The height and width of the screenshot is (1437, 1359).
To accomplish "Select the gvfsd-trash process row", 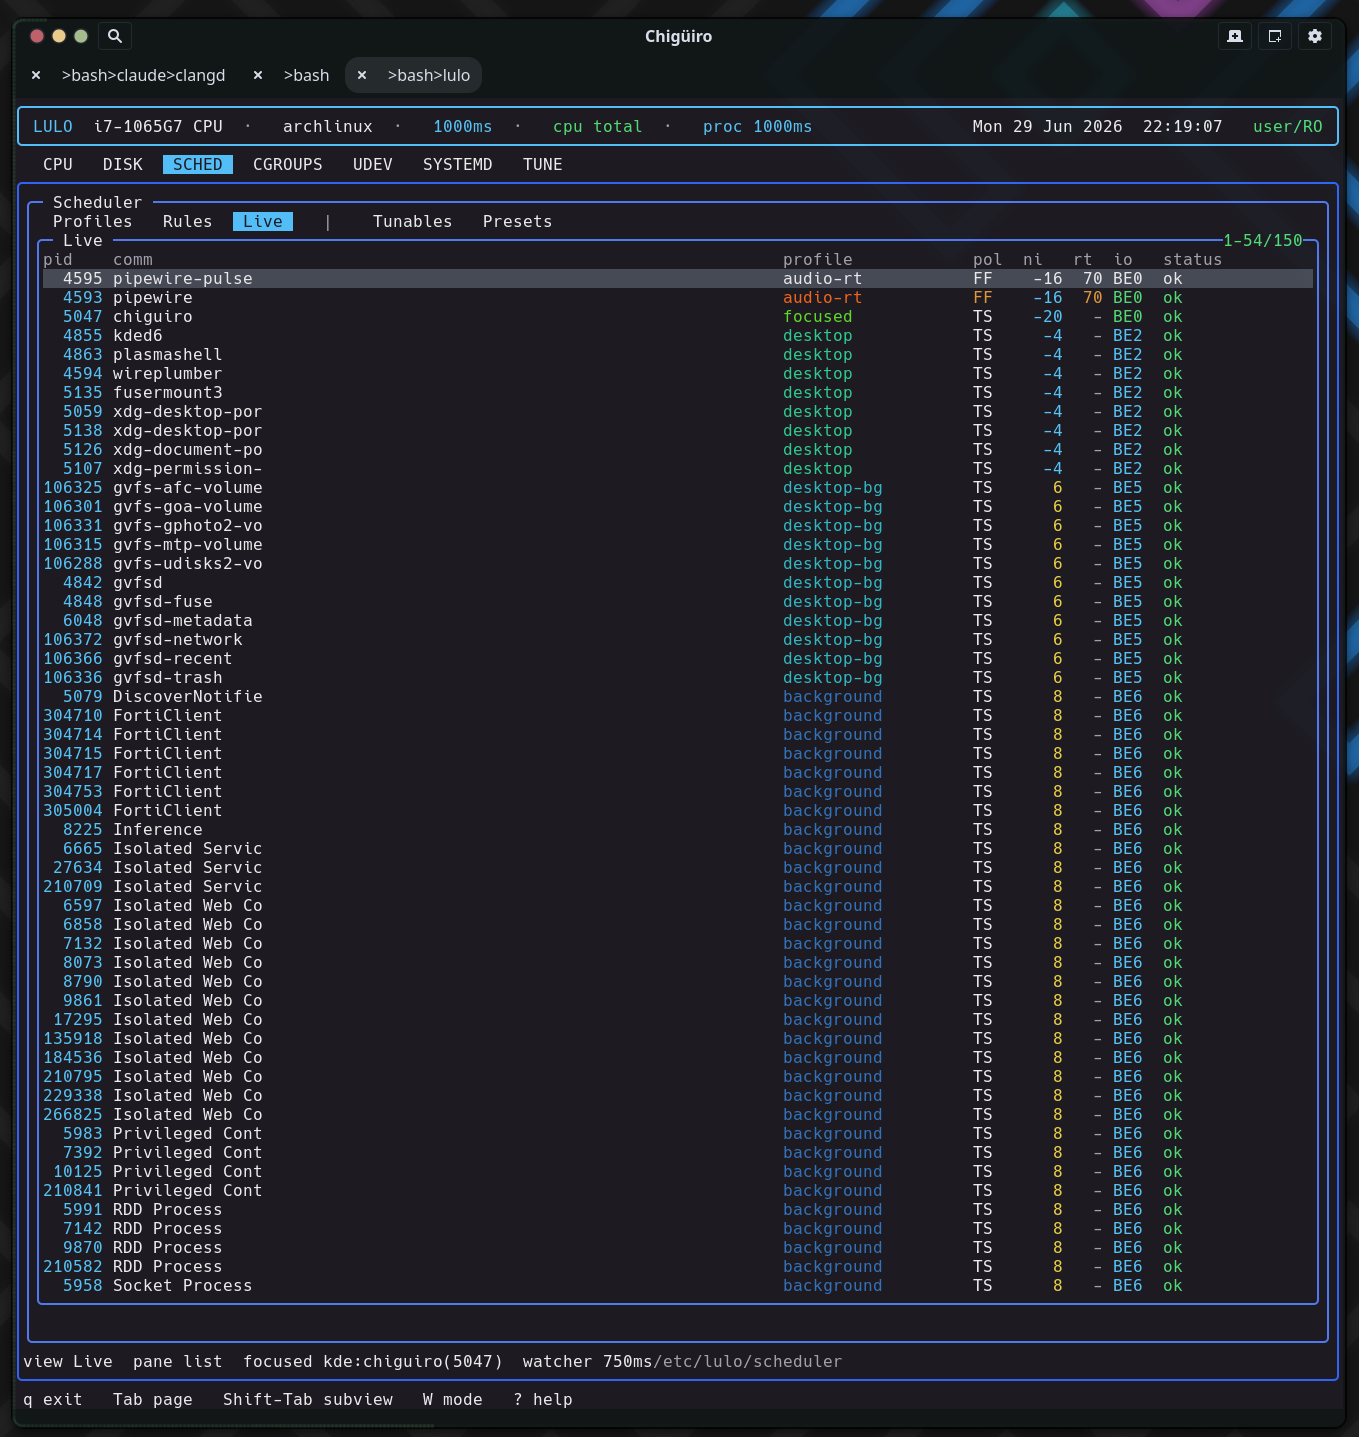I will [678, 677].
